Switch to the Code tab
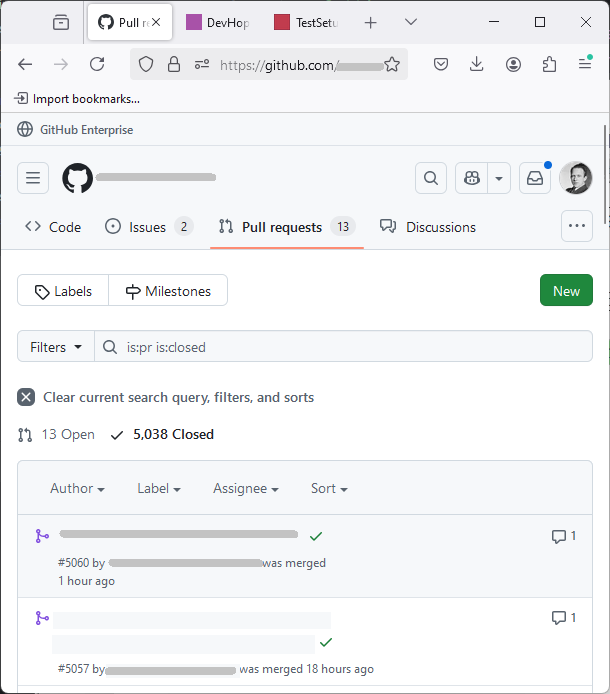The image size is (610, 694). pos(53,227)
